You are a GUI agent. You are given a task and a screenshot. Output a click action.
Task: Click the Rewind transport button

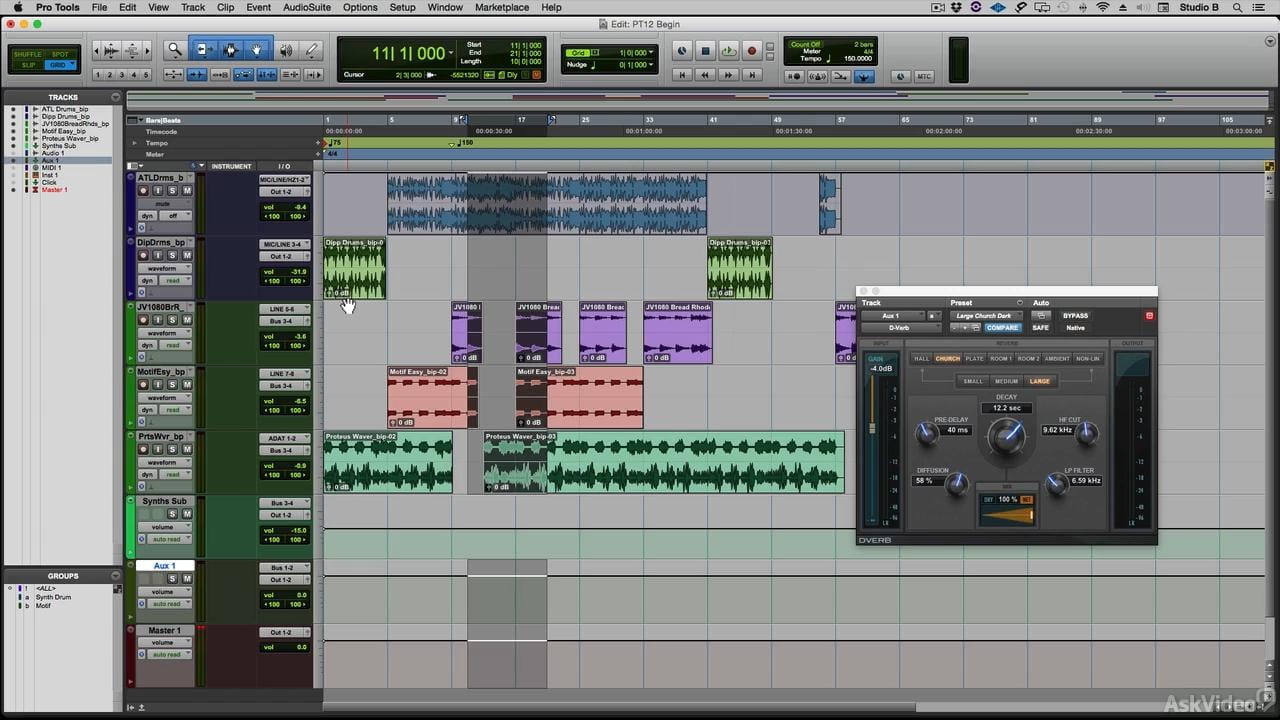706,75
